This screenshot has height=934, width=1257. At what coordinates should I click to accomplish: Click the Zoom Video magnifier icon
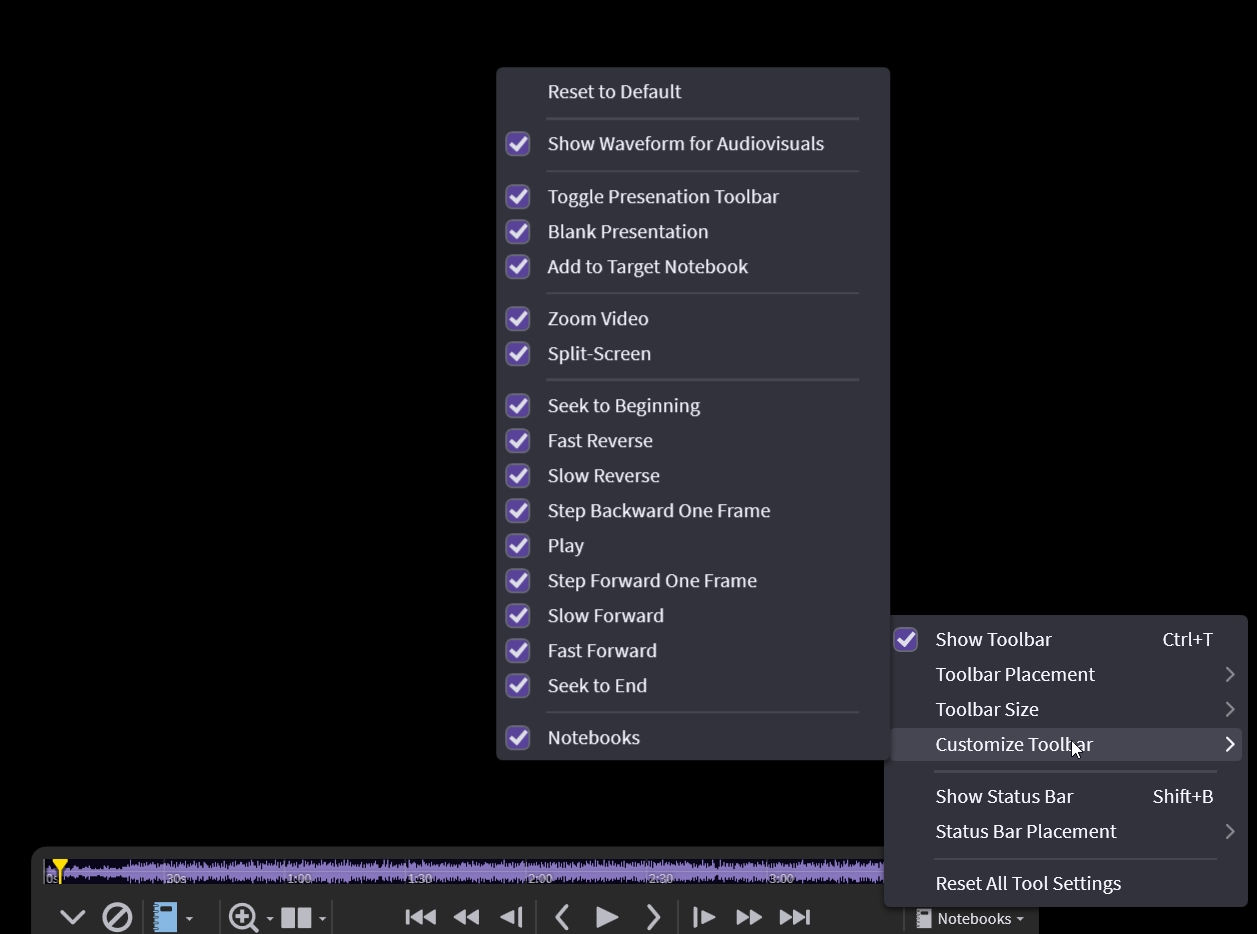click(x=243, y=917)
